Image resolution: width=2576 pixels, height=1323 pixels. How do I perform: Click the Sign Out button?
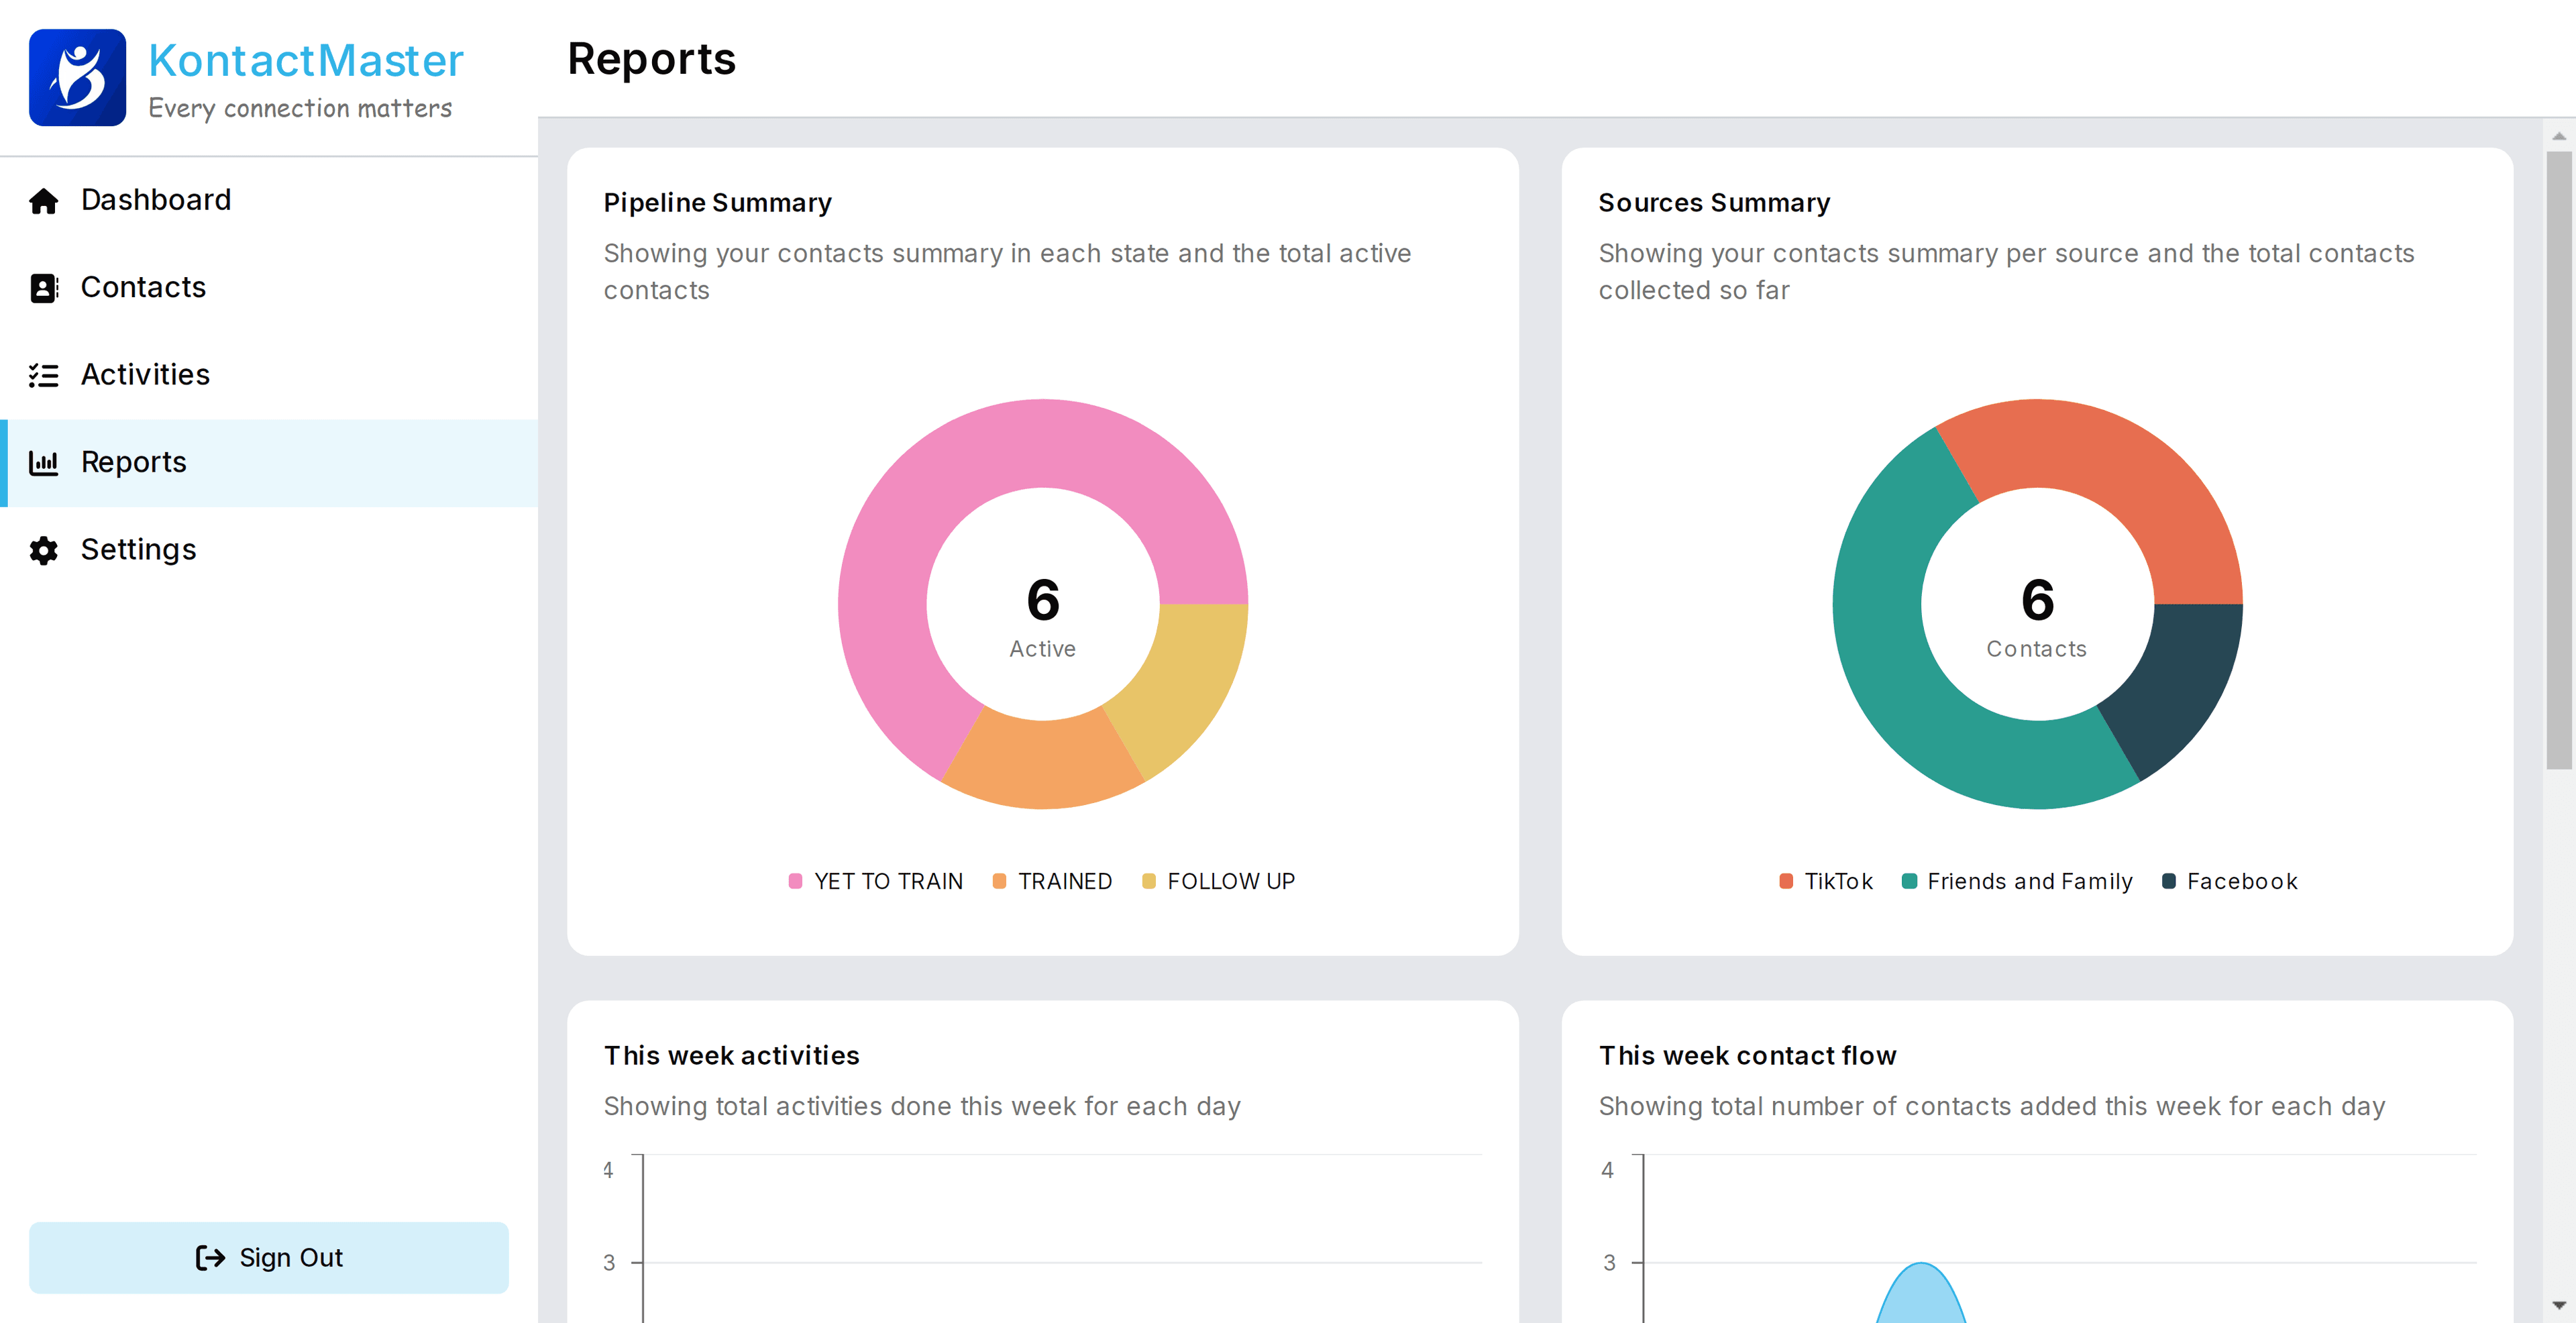click(269, 1258)
